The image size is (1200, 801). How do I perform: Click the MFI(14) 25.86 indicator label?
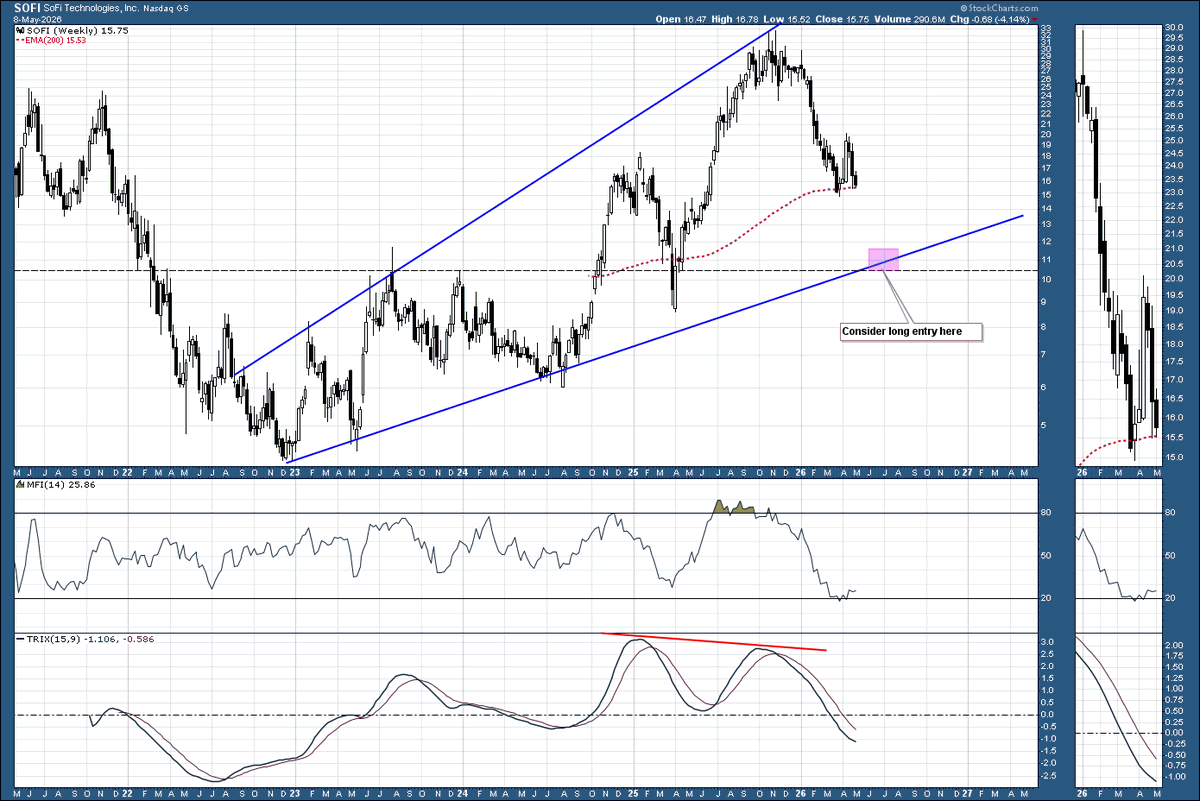(54, 485)
